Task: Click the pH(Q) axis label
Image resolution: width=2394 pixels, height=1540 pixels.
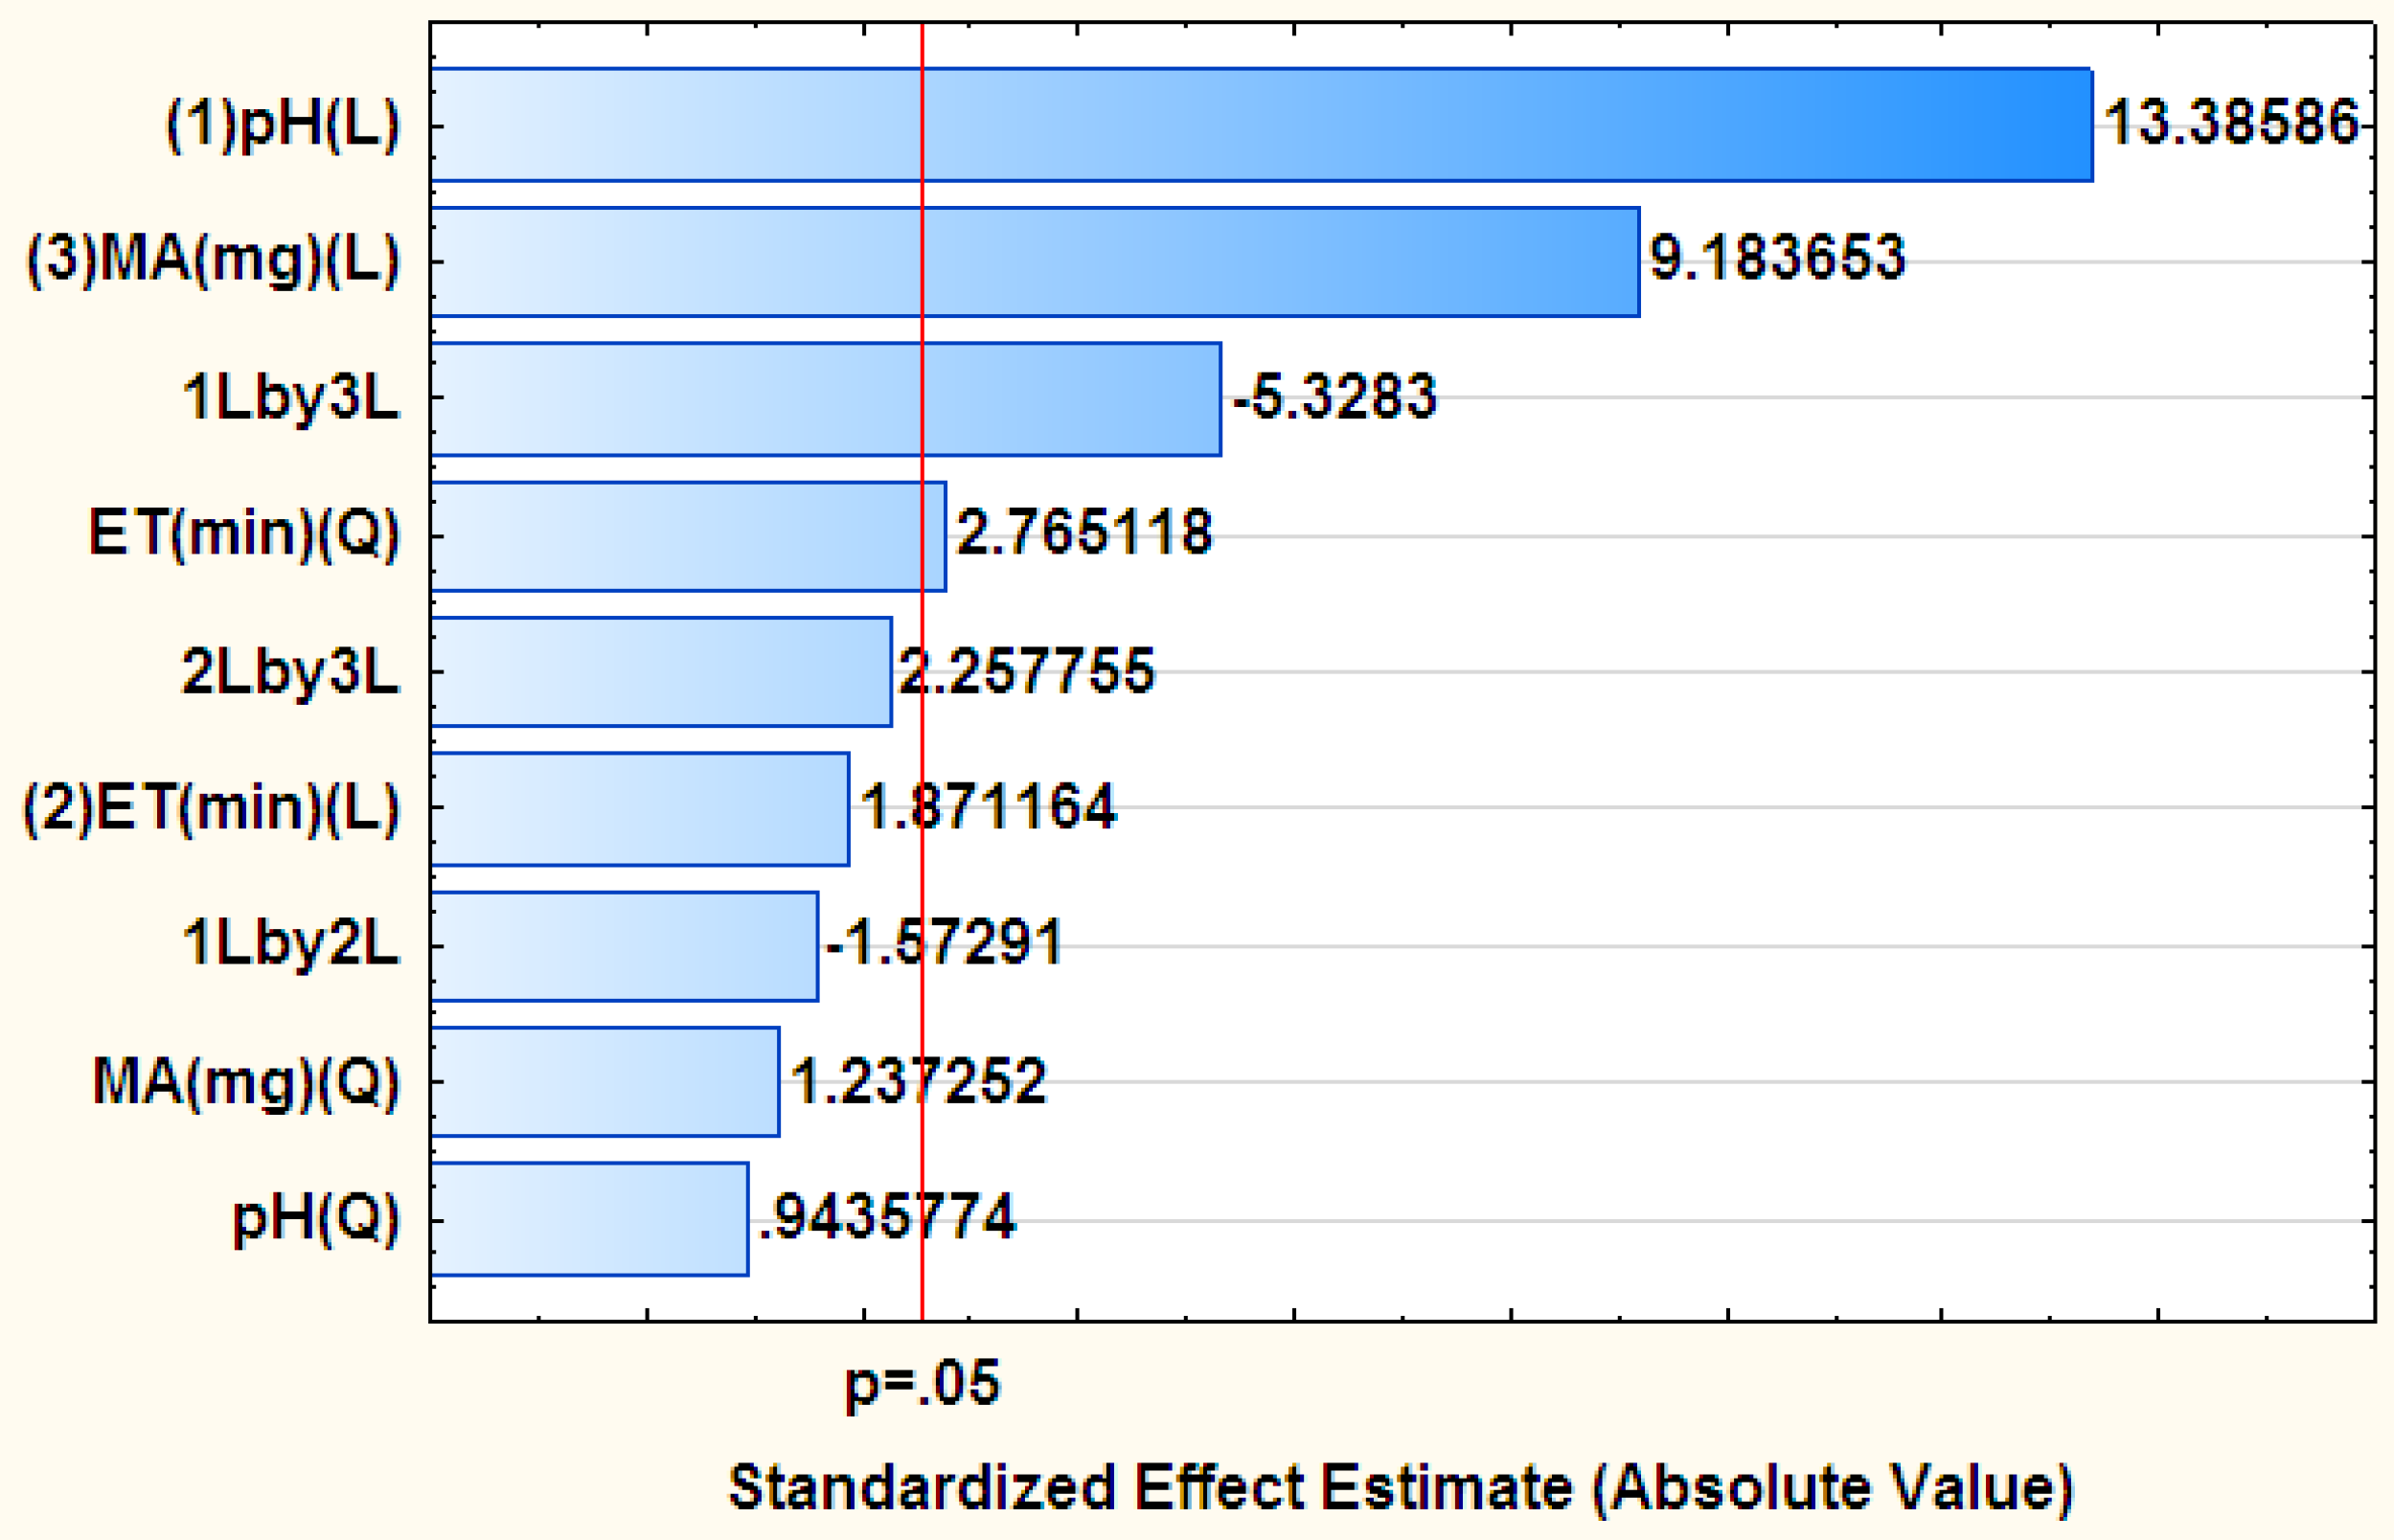Action: 315,1218
